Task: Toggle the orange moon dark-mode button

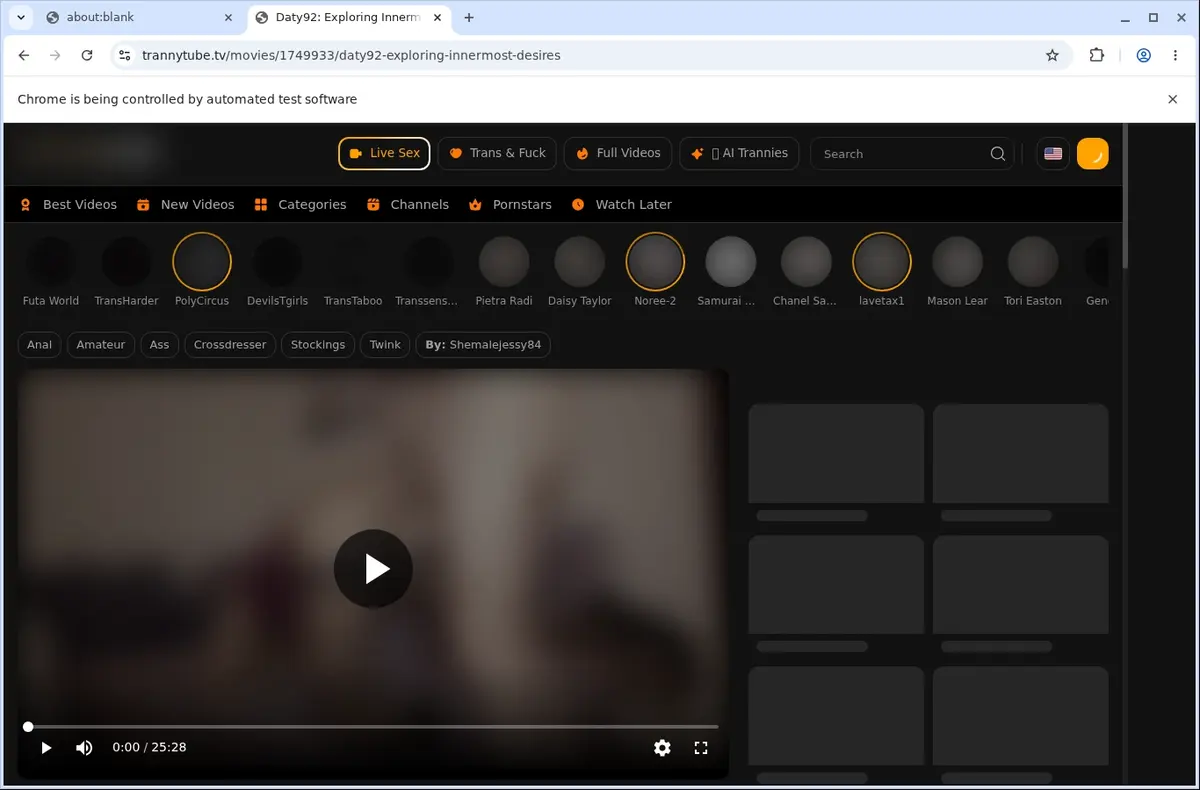Action: [x=1093, y=154]
